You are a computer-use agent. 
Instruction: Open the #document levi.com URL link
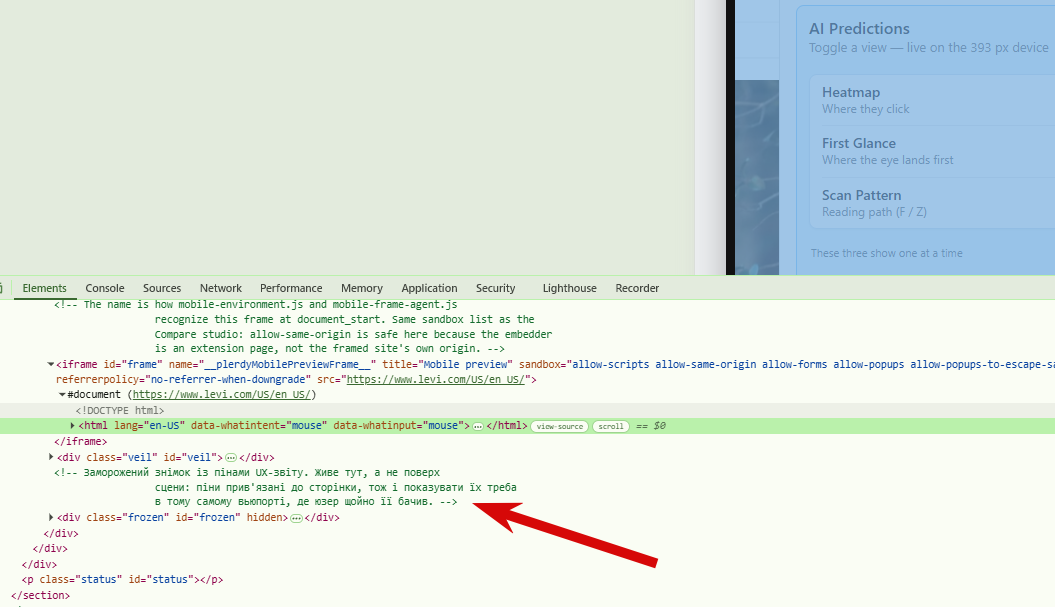(x=221, y=394)
